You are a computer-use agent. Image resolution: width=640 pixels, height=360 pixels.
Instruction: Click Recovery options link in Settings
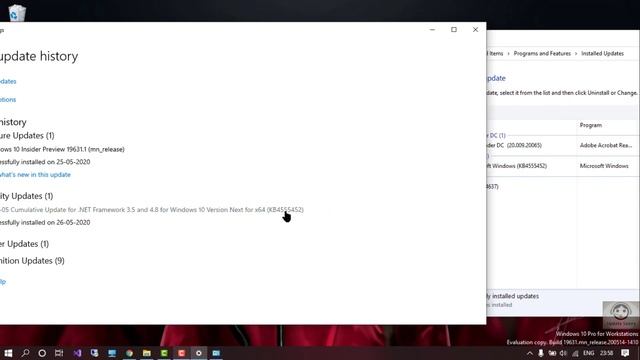pos(8,100)
